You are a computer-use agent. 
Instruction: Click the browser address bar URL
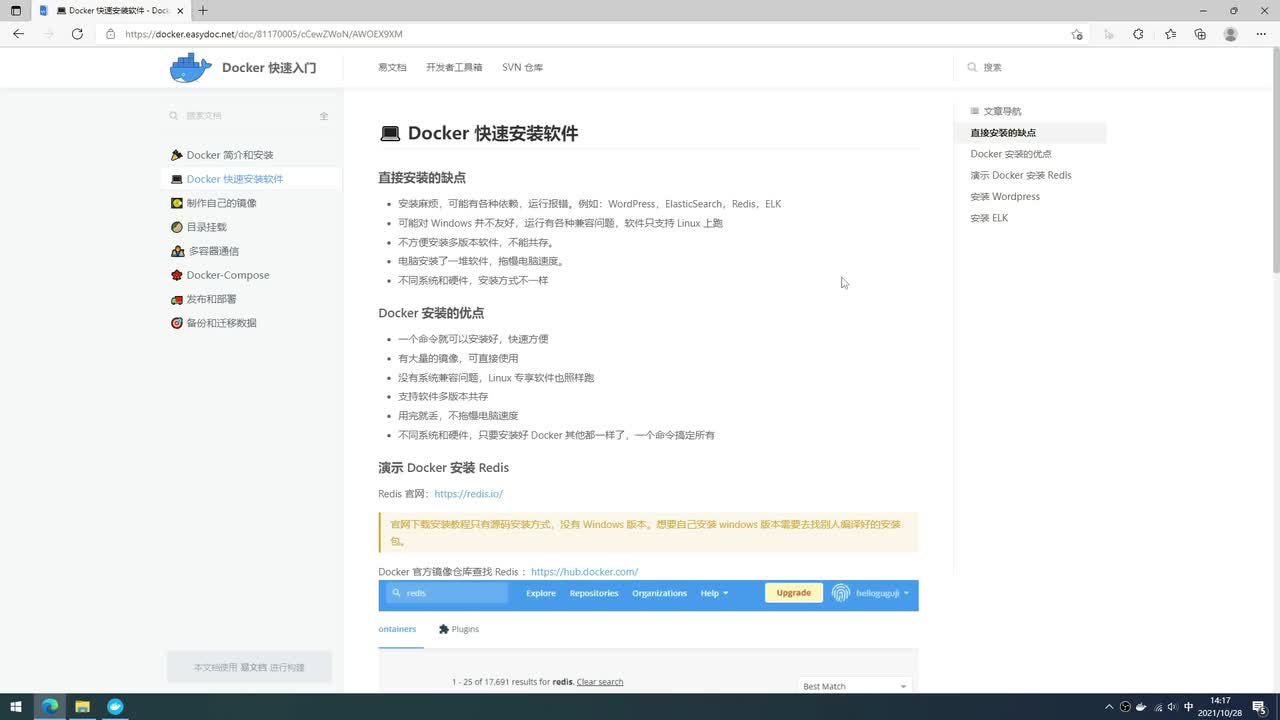(264, 34)
